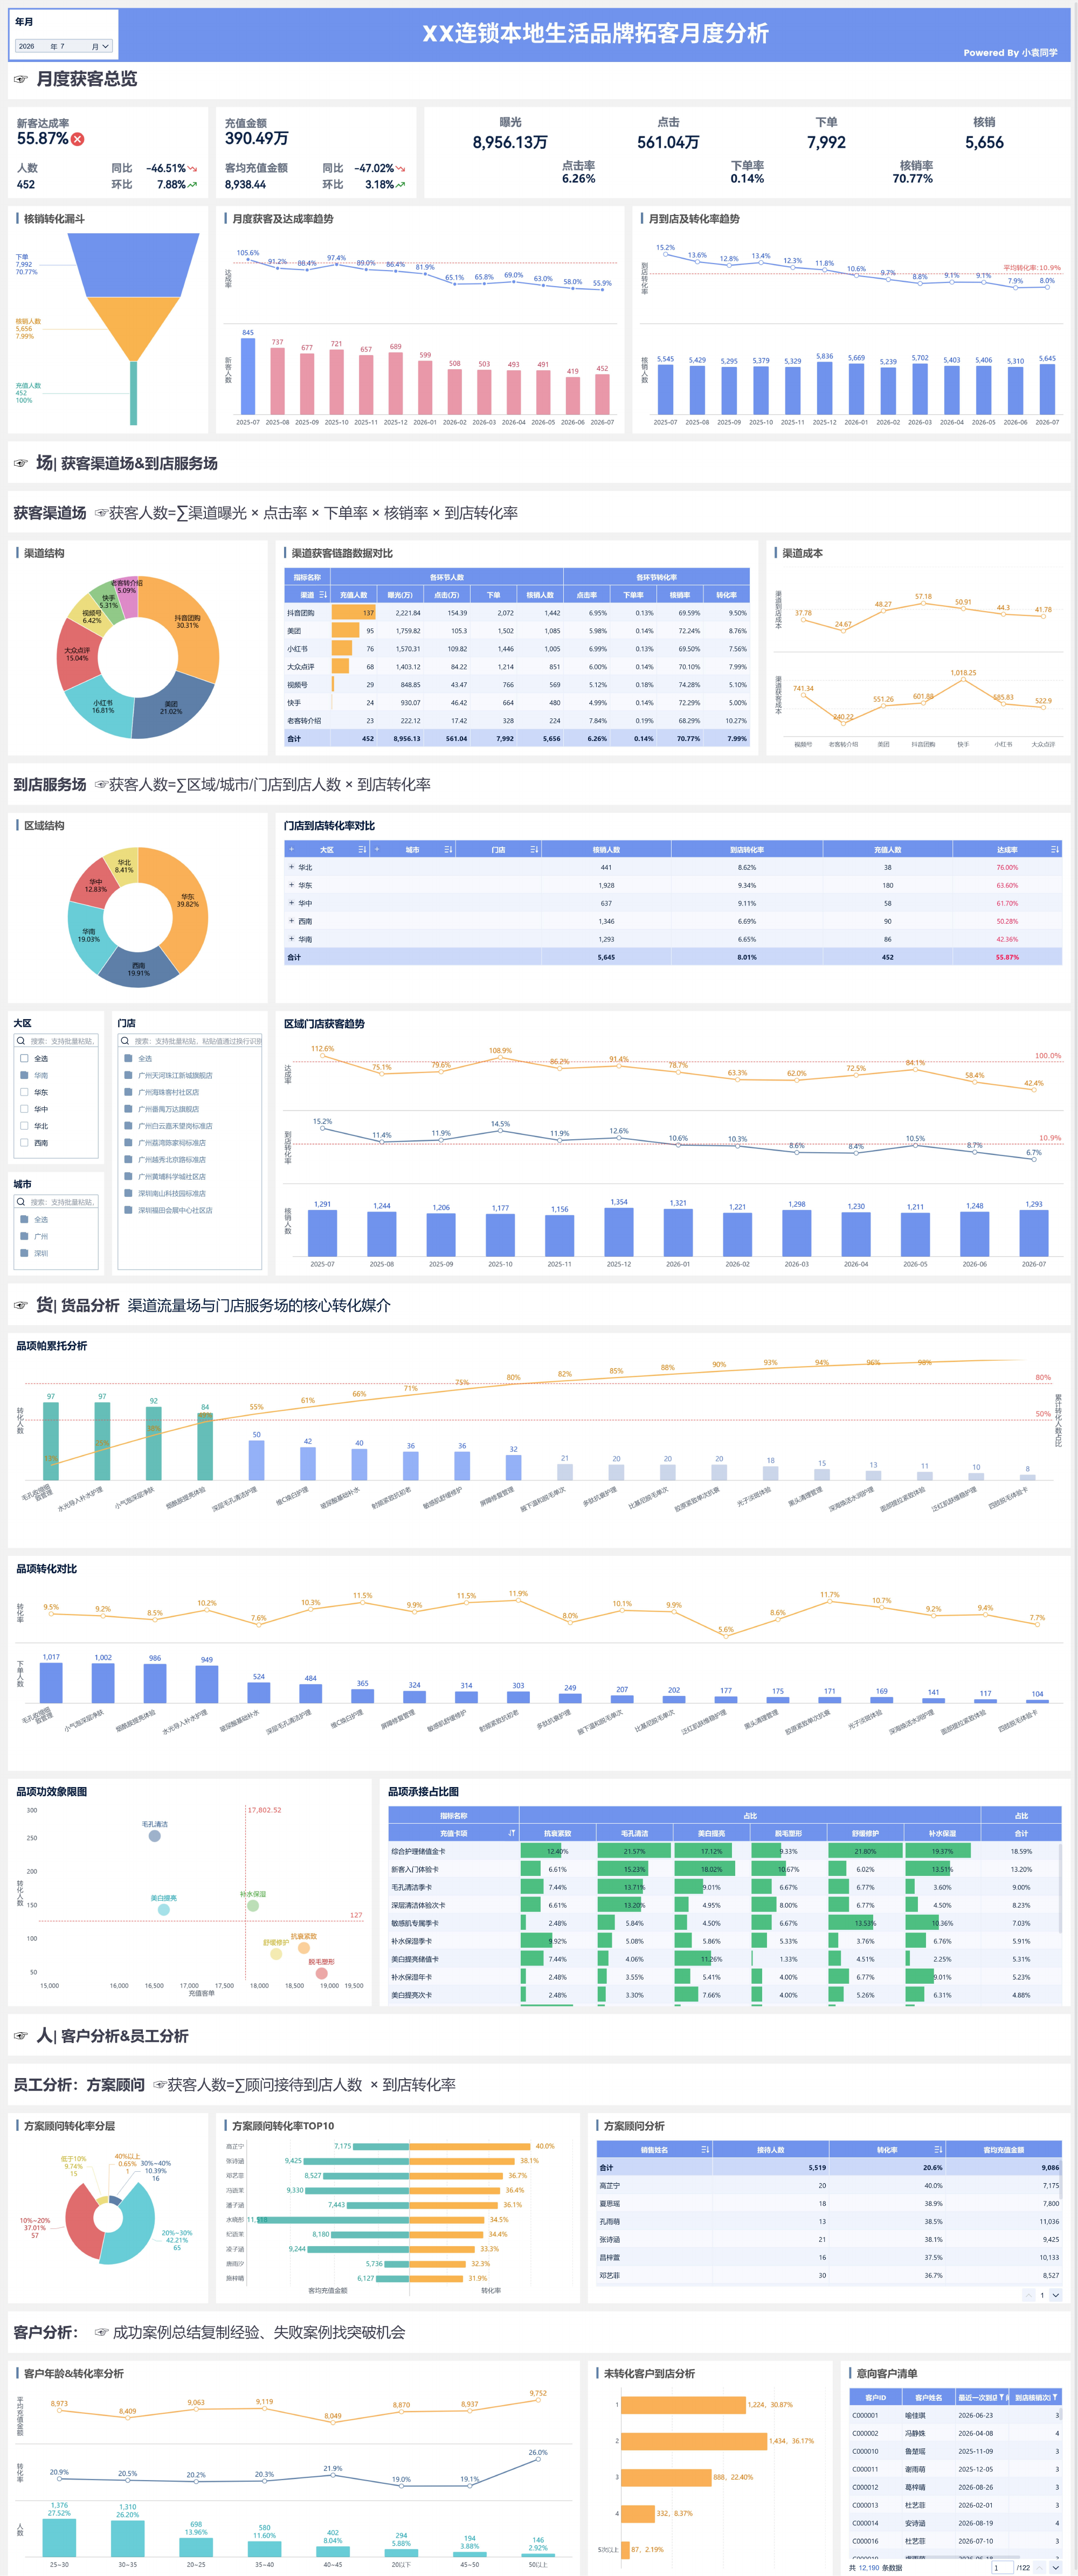Click the search icon in 大区 filter
The image size is (1078, 2576).
[x=21, y=1041]
